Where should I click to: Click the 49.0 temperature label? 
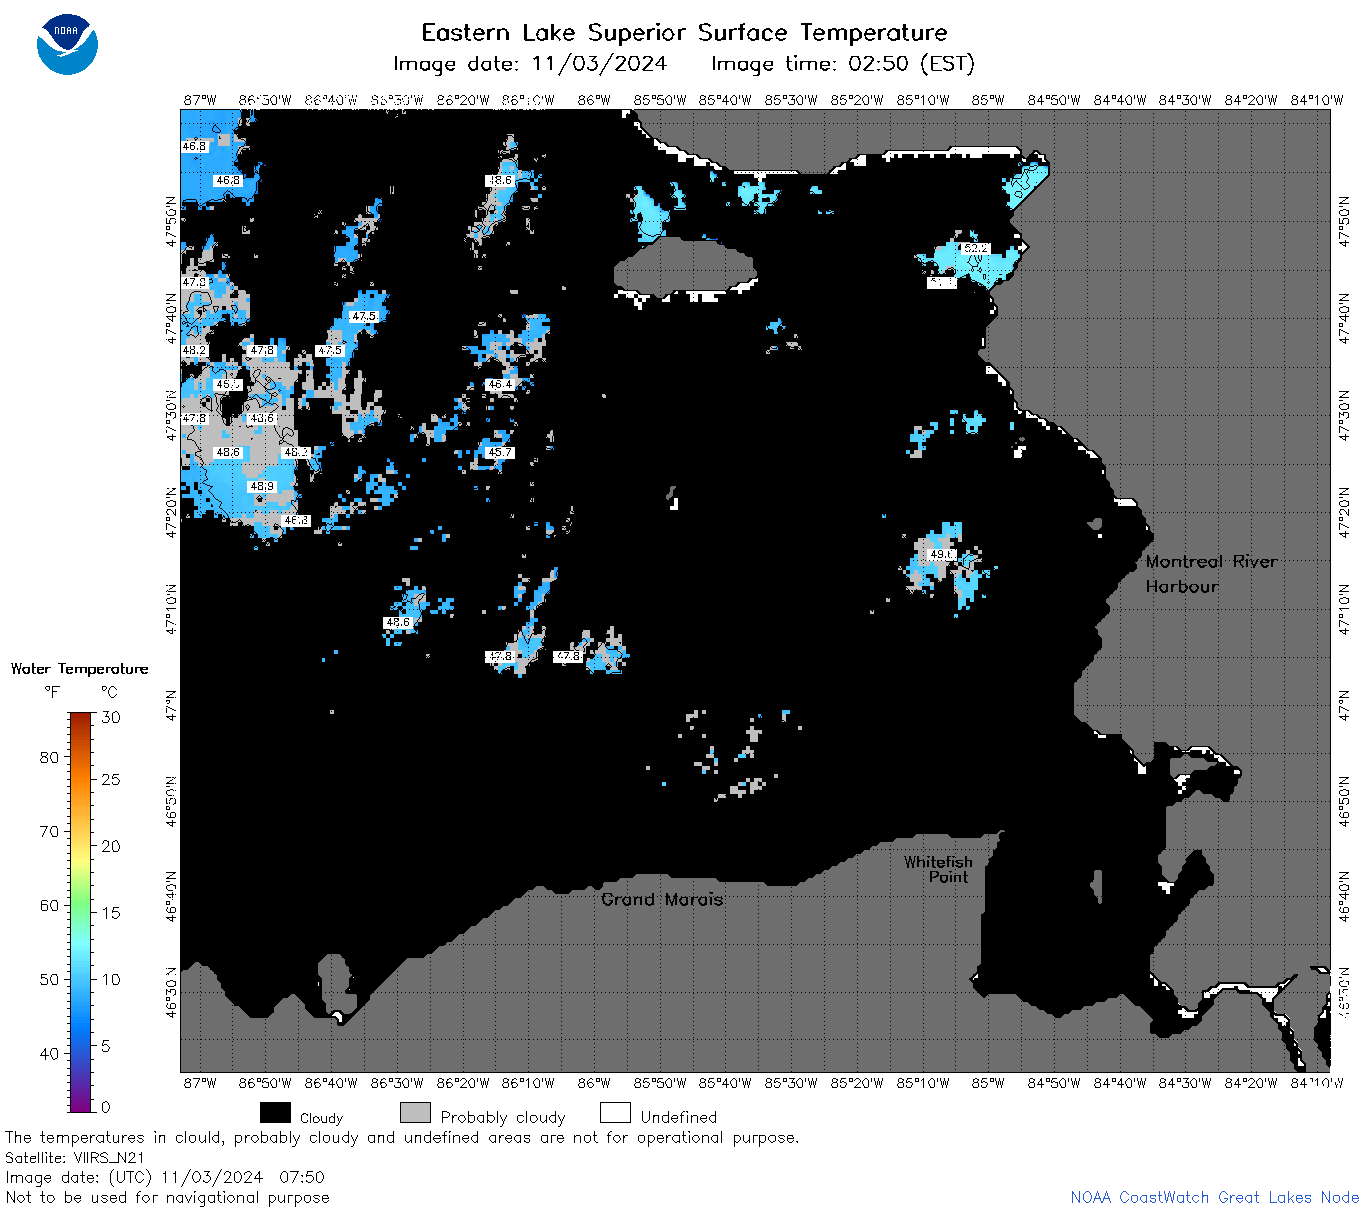[x=942, y=554]
